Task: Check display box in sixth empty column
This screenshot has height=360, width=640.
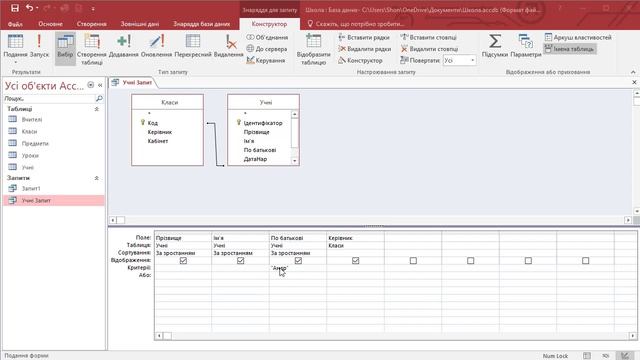Action: point(471,260)
